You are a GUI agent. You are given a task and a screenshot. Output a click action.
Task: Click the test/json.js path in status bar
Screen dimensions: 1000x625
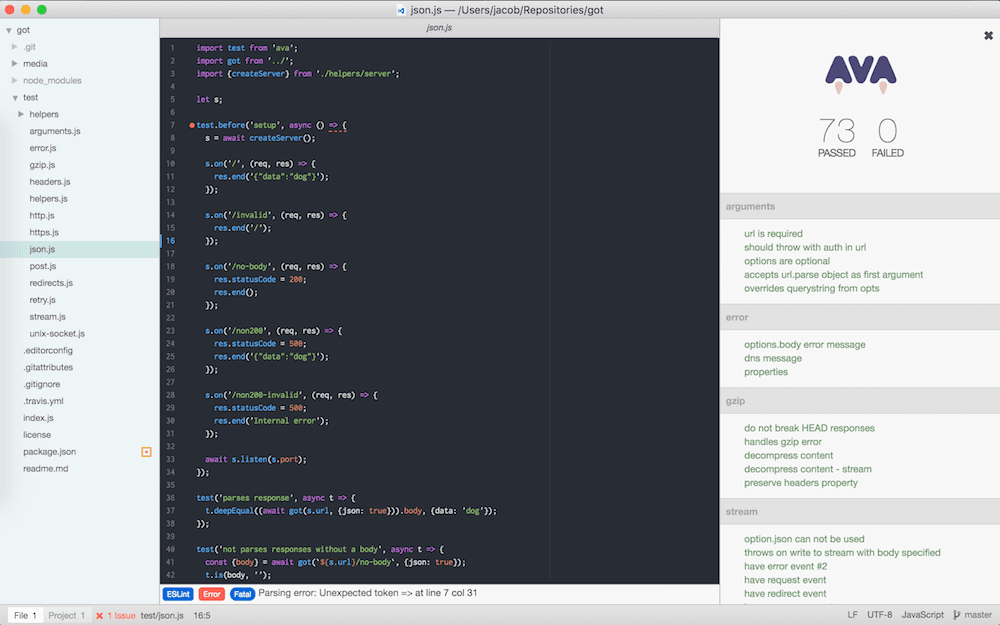(x=162, y=615)
